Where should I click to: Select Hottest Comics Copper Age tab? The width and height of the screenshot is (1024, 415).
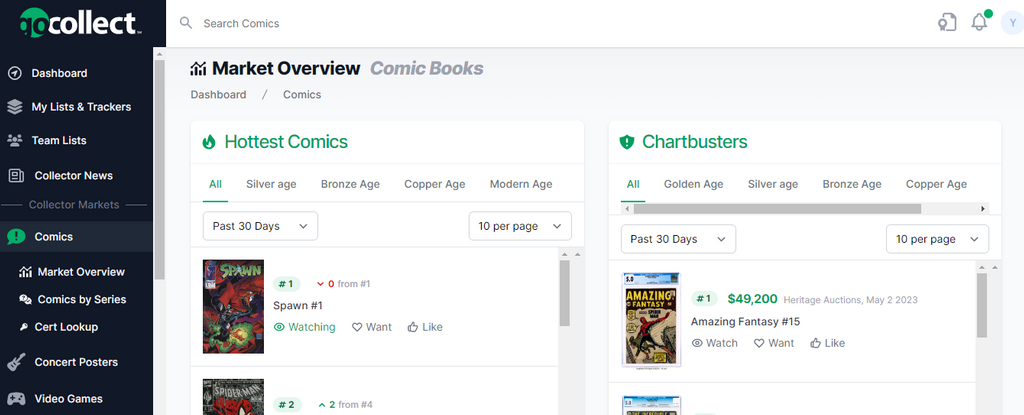tap(434, 184)
